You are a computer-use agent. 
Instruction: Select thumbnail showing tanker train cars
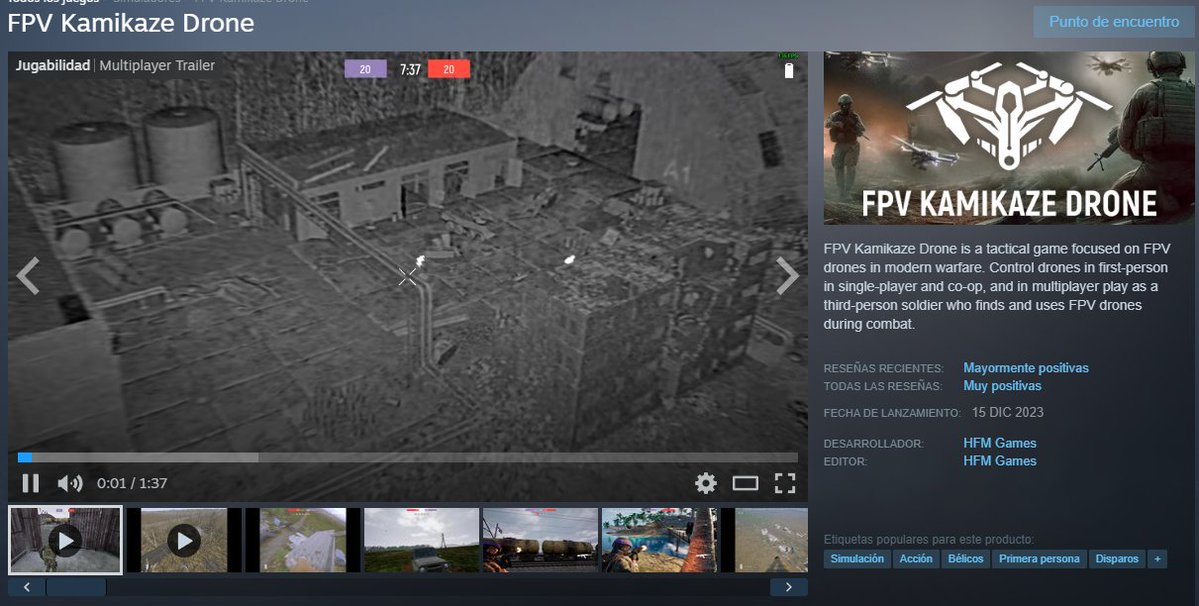tap(540, 540)
